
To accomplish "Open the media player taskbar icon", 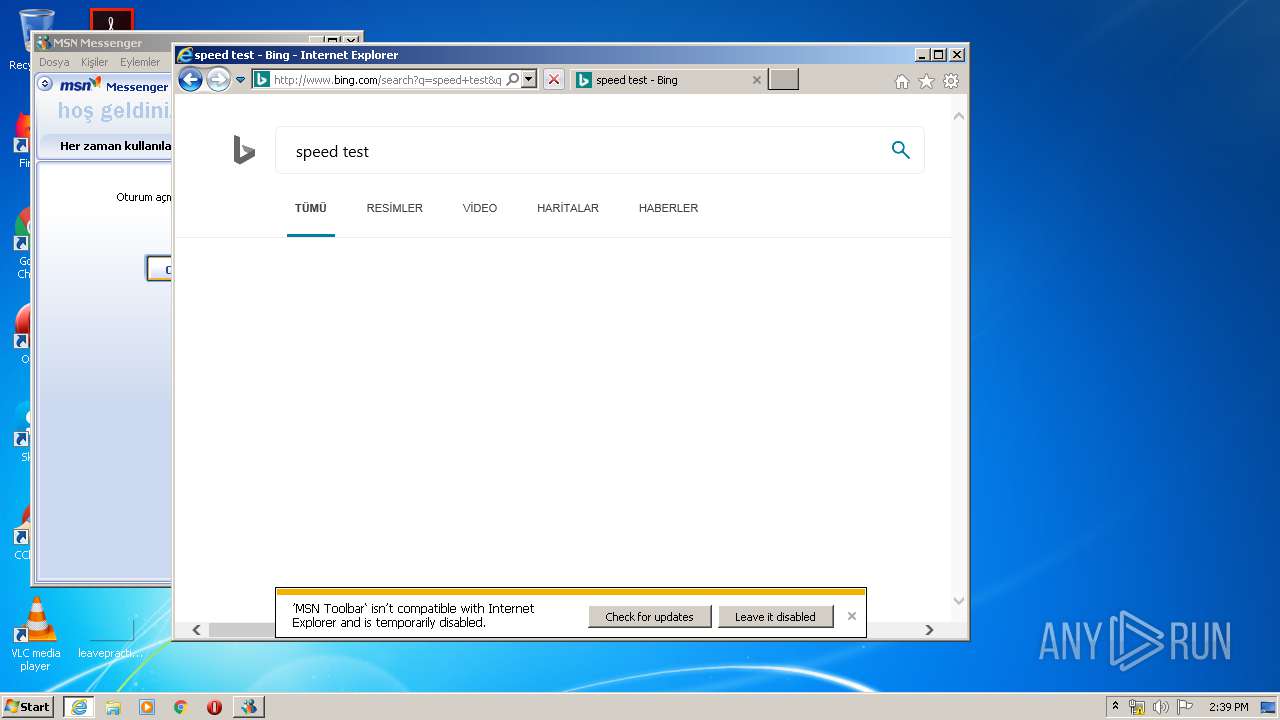I will (147, 707).
